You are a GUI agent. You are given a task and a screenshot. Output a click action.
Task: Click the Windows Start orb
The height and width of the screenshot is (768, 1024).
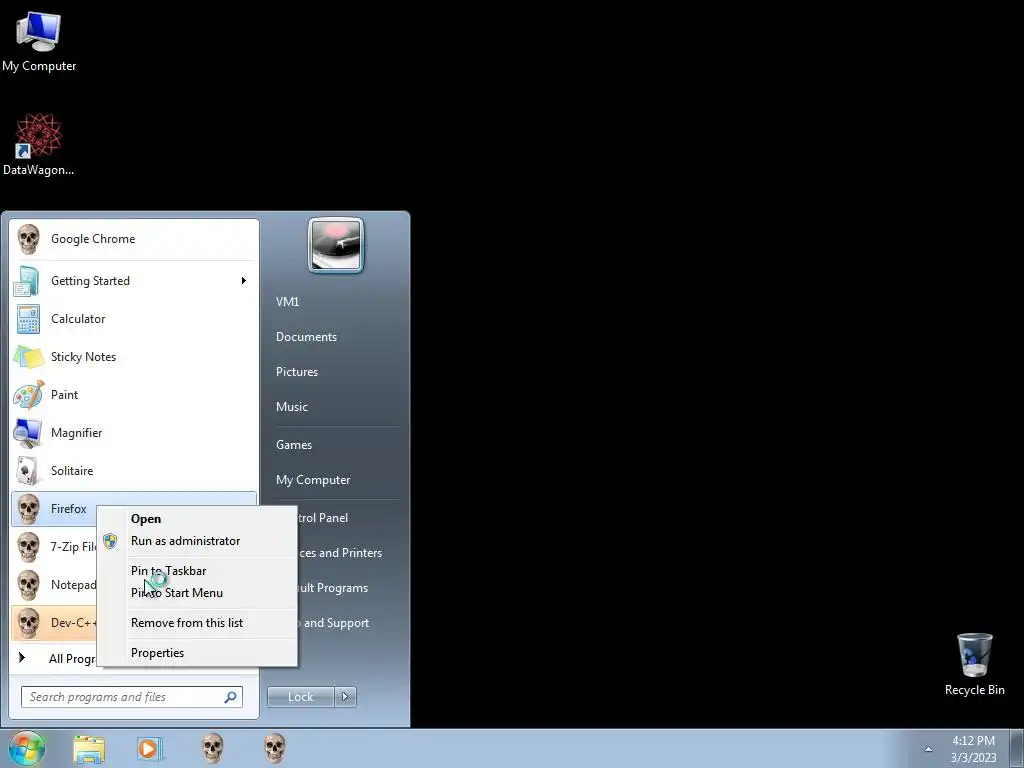27,748
